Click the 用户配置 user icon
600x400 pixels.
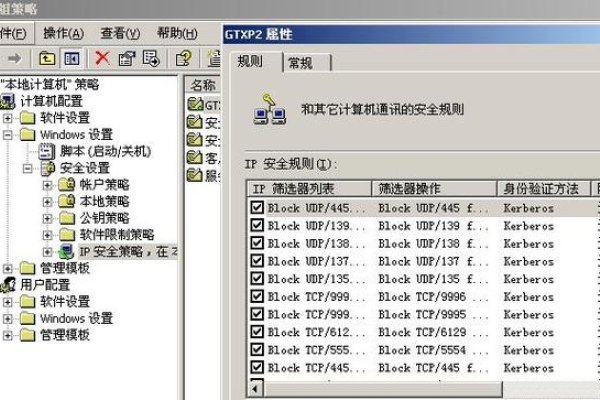pyautogui.click(x=8, y=285)
